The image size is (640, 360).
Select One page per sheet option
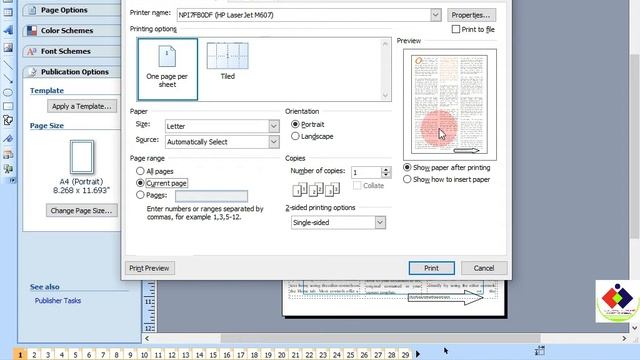pos(167,69)
